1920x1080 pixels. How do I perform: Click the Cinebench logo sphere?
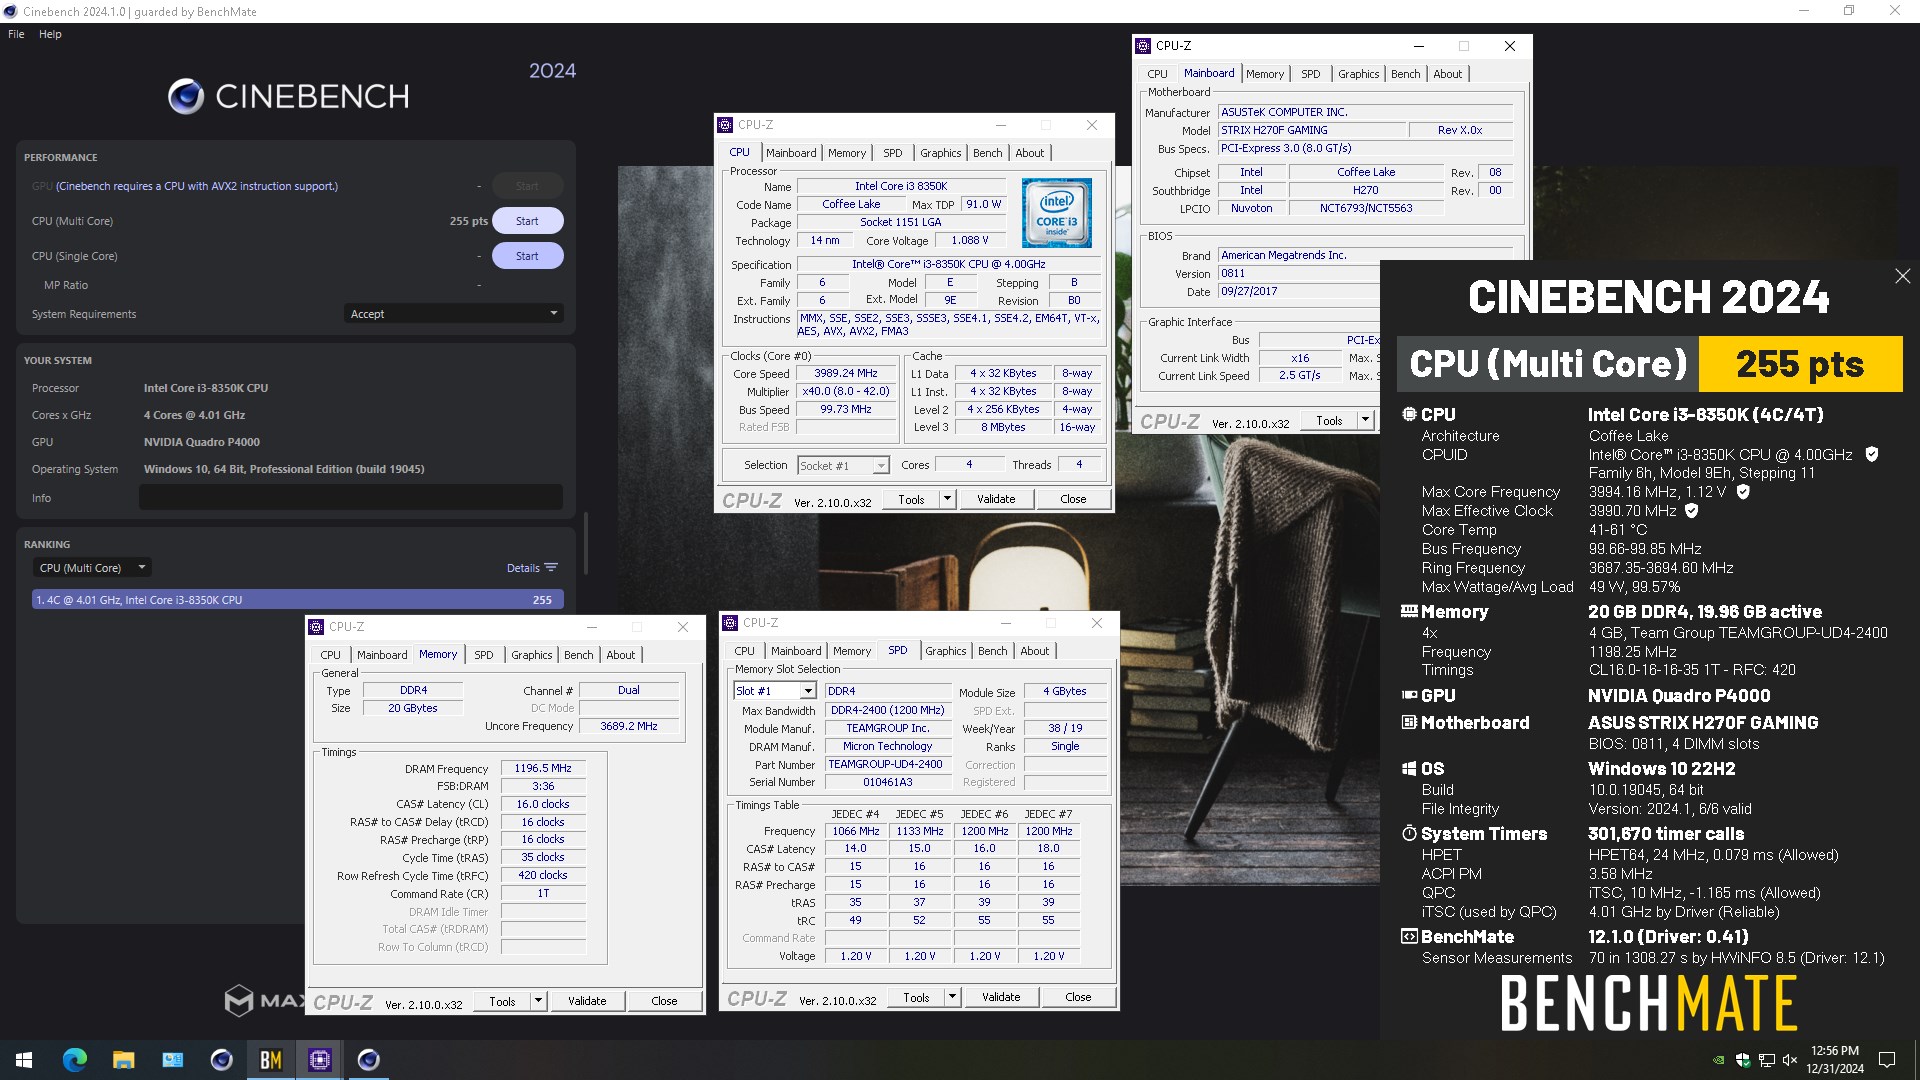pos(186,96)
